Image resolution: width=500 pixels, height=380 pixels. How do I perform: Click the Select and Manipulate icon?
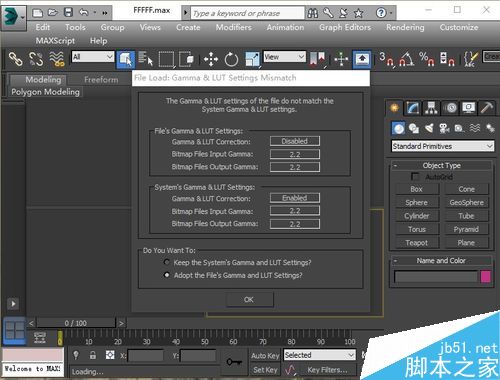[x=341, y=59]
